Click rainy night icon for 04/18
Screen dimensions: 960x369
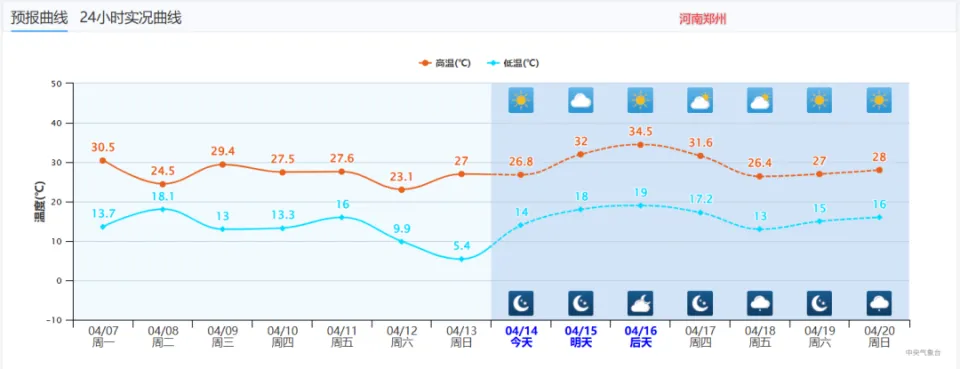point(760,303)
